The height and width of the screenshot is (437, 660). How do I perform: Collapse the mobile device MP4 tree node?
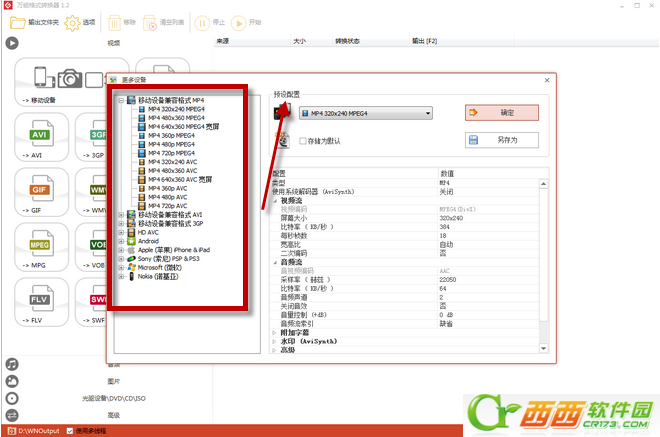click(121, 100)
